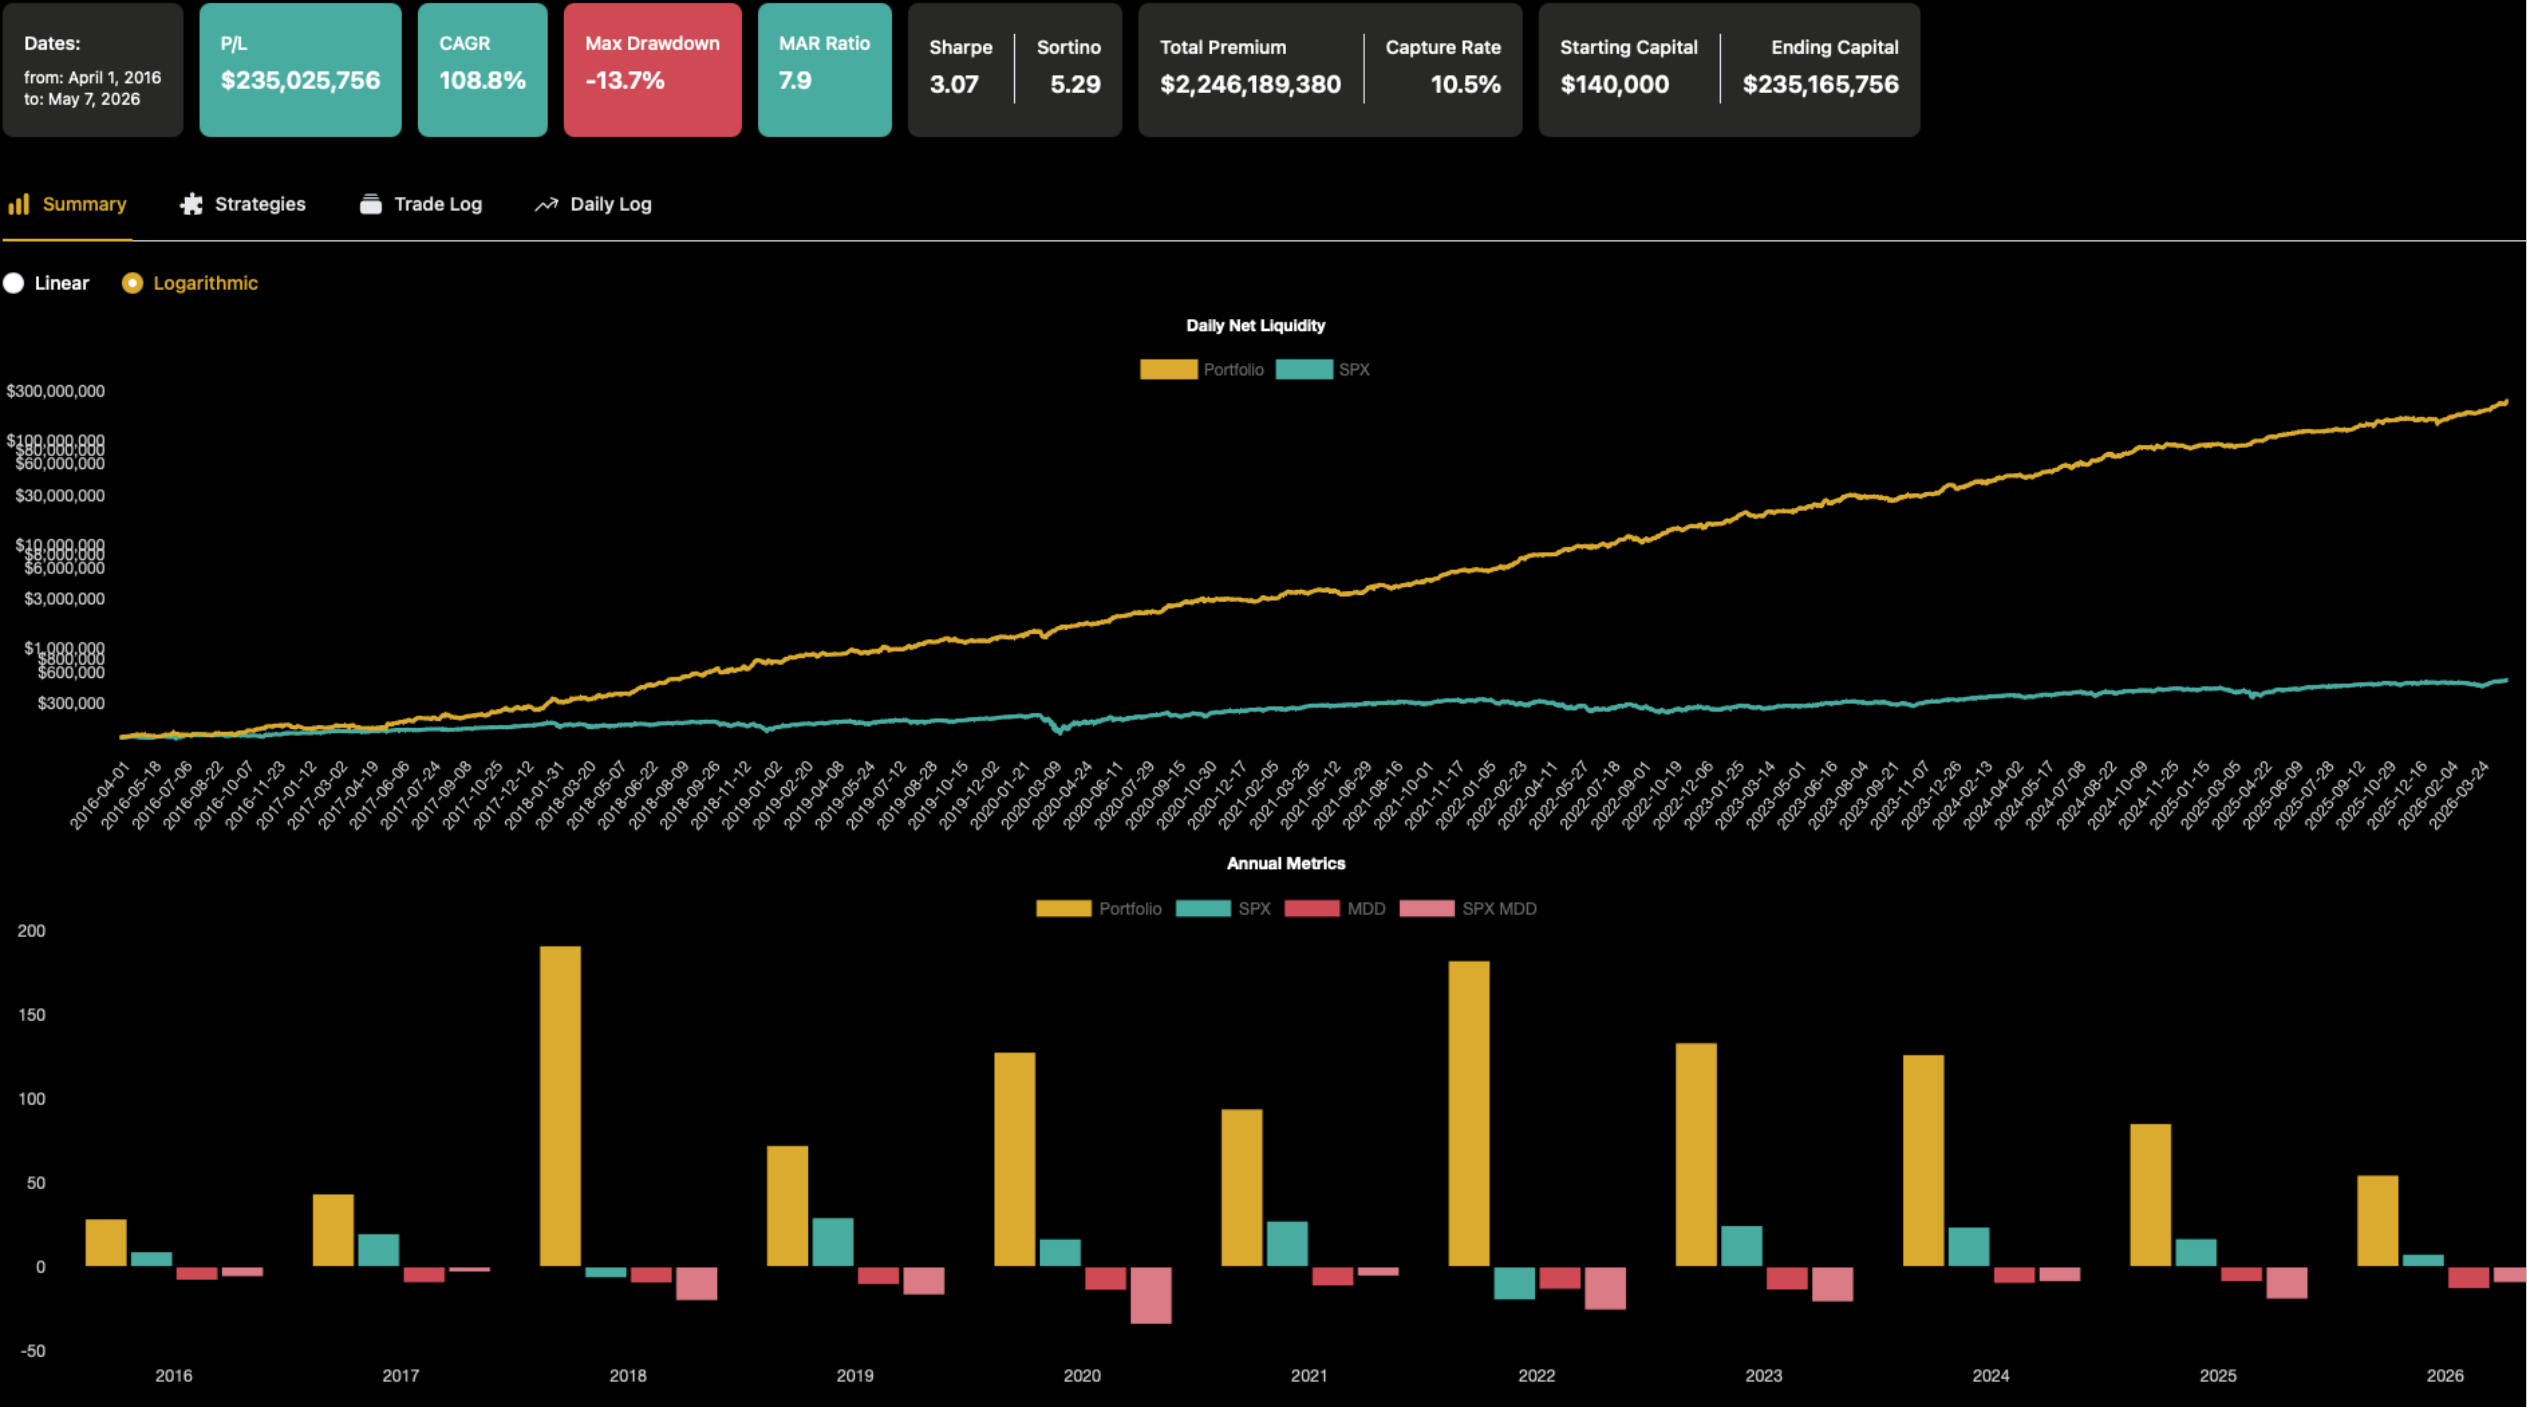Click the Ending Capital value $235,165,756
Screen dimensions: 2527x1407
tap(1820, 84)
